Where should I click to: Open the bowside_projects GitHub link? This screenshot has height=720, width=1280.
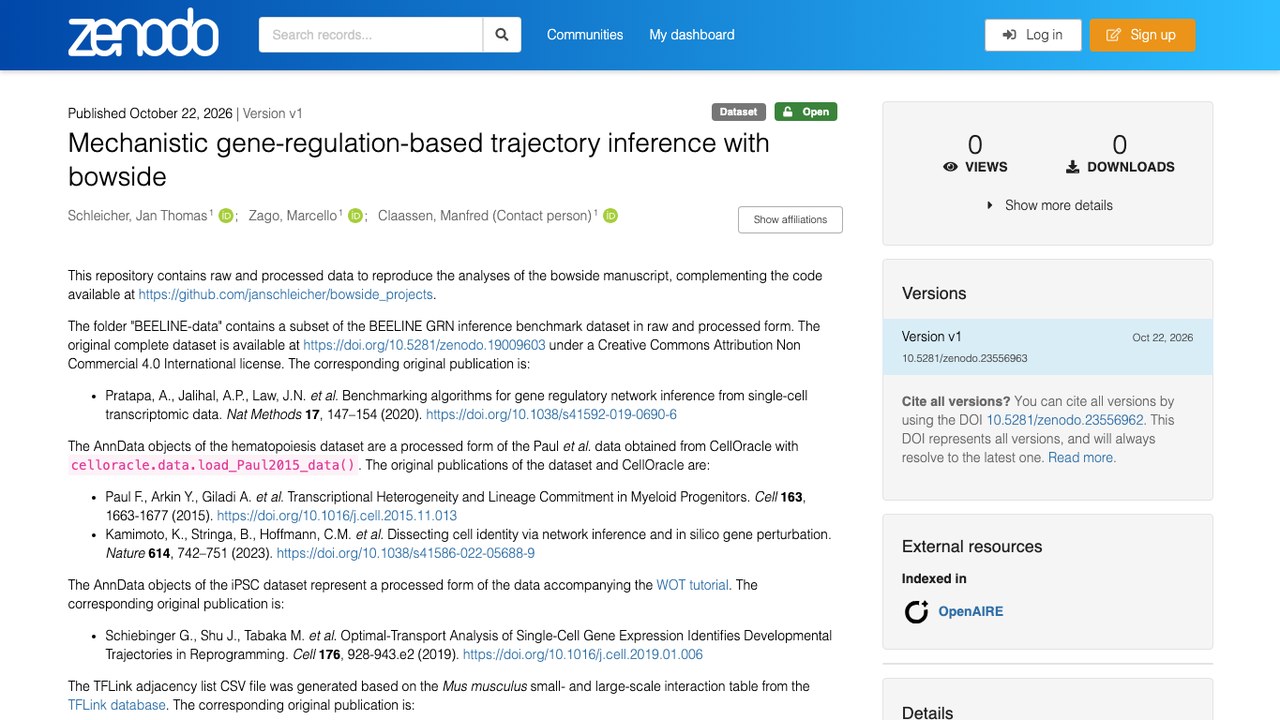[x=286, y=295]
